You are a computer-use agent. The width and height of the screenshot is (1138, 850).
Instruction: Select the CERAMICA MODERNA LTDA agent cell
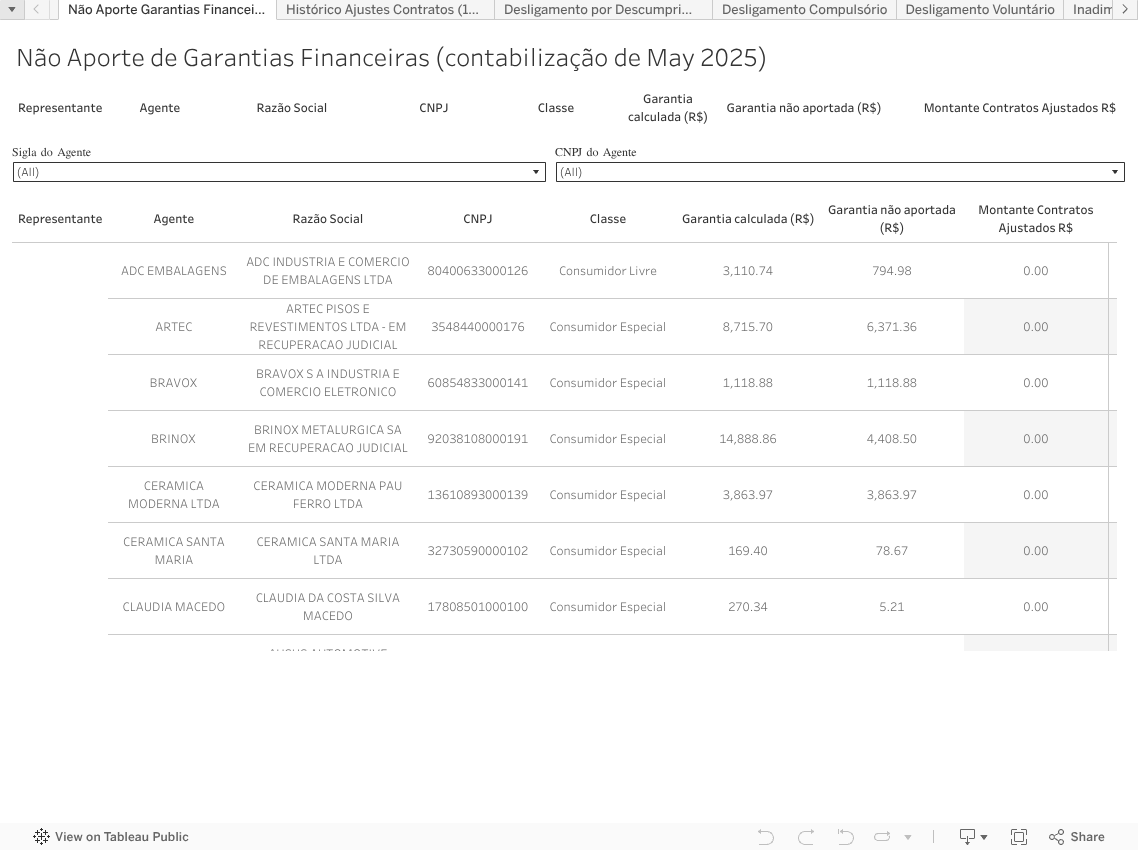(x=173, y=494)
